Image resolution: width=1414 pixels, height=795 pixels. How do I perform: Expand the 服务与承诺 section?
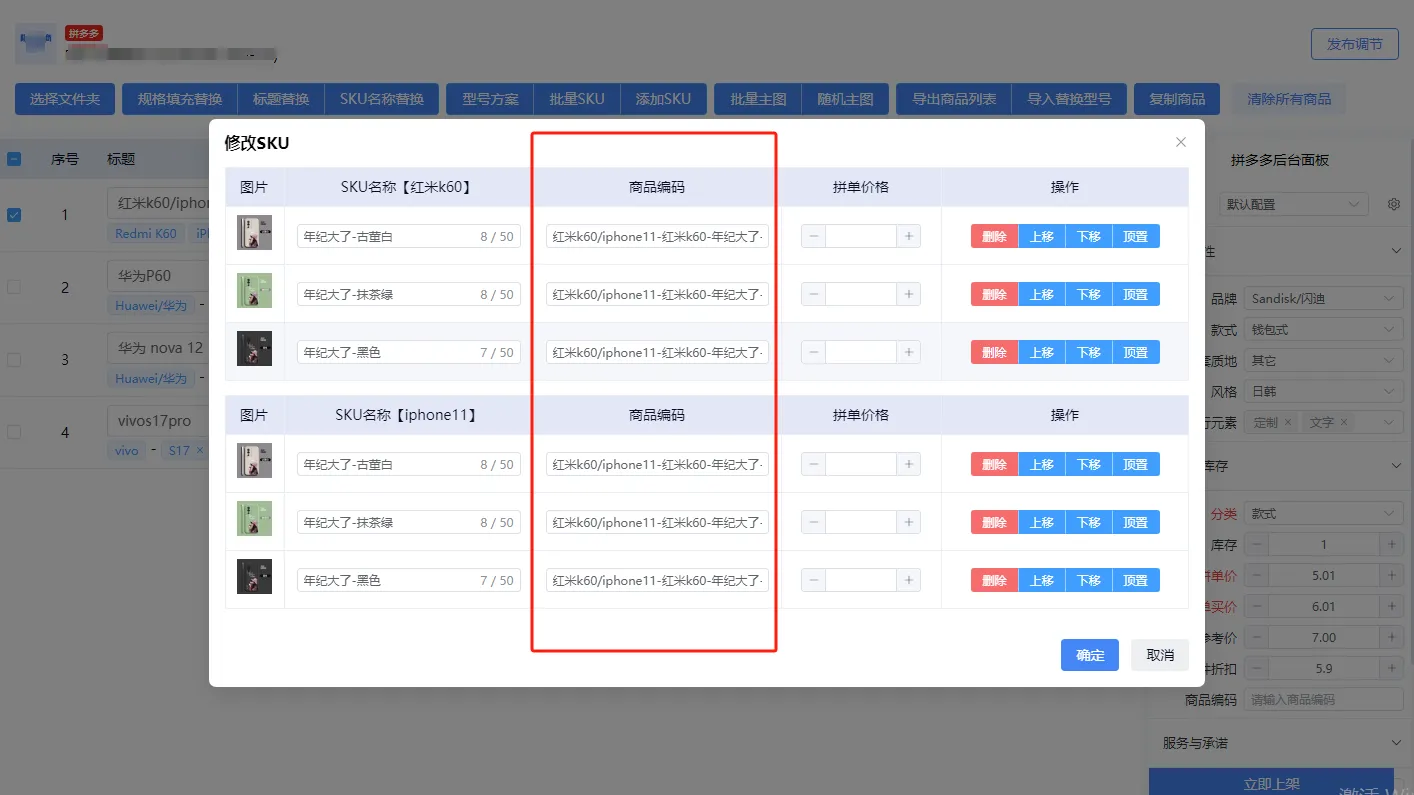point(1280,743)
